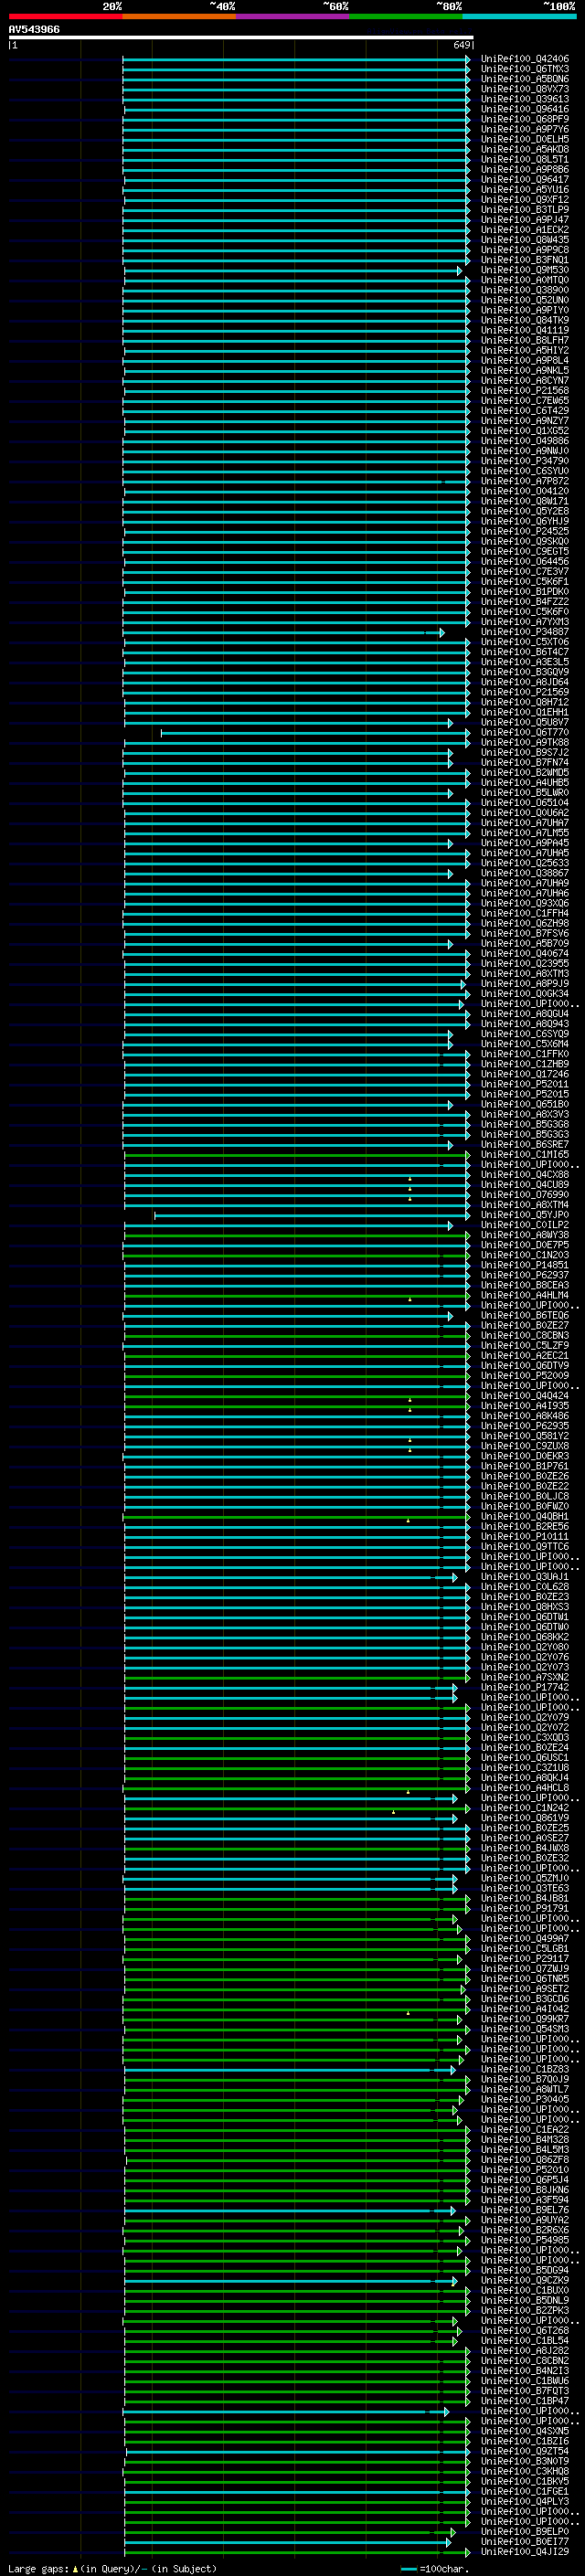Click the UniRef100_Q41119 label
Image resolution: width=585 pixels, height=2576 pixels.
[525, 330]
